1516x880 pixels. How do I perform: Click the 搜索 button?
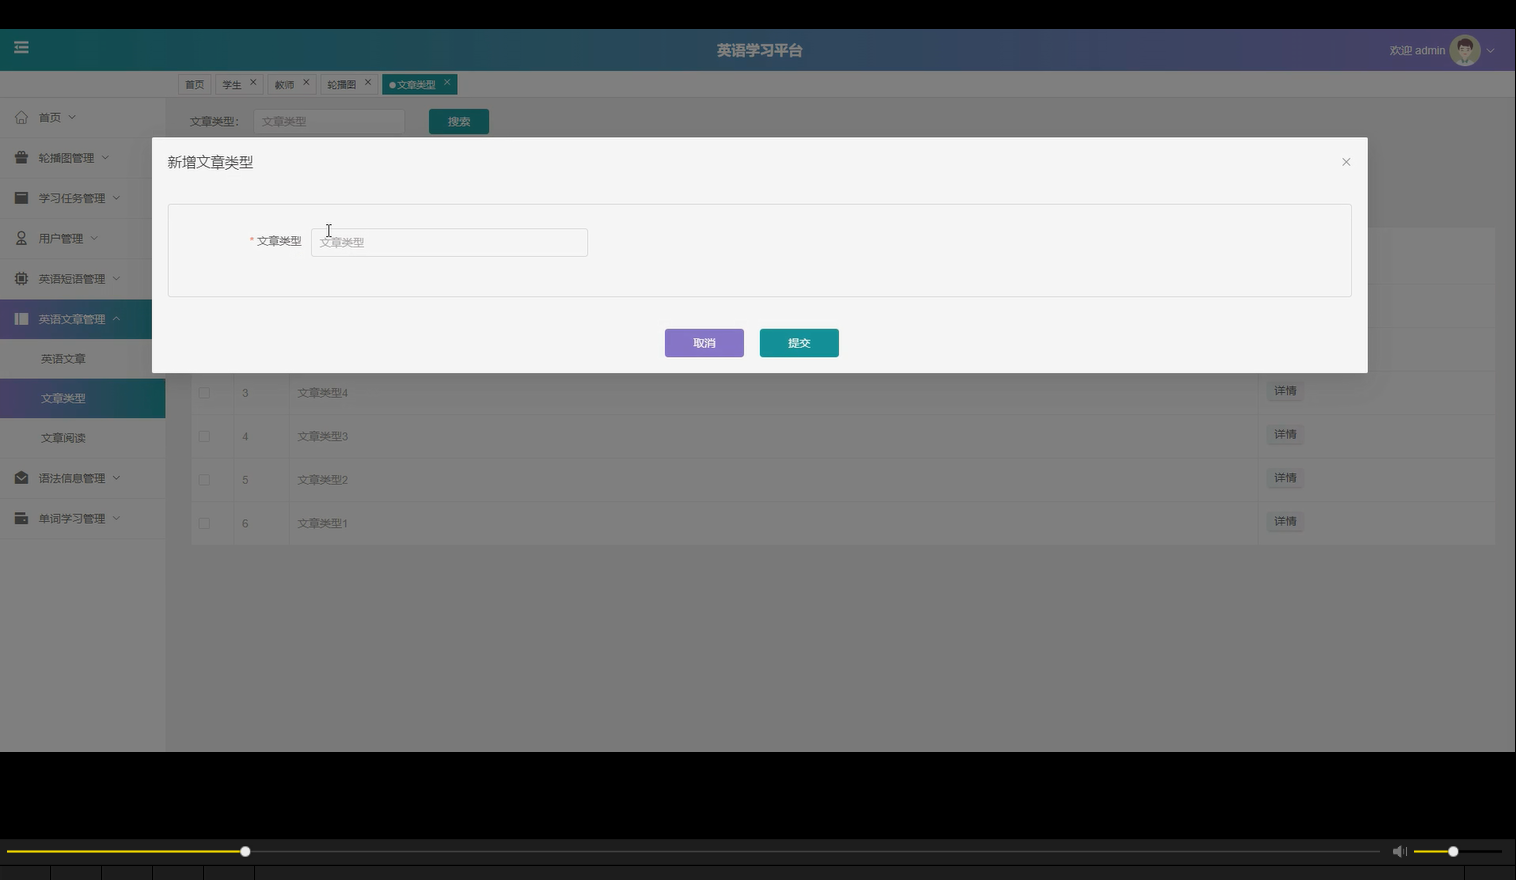(x=459, y=121)
